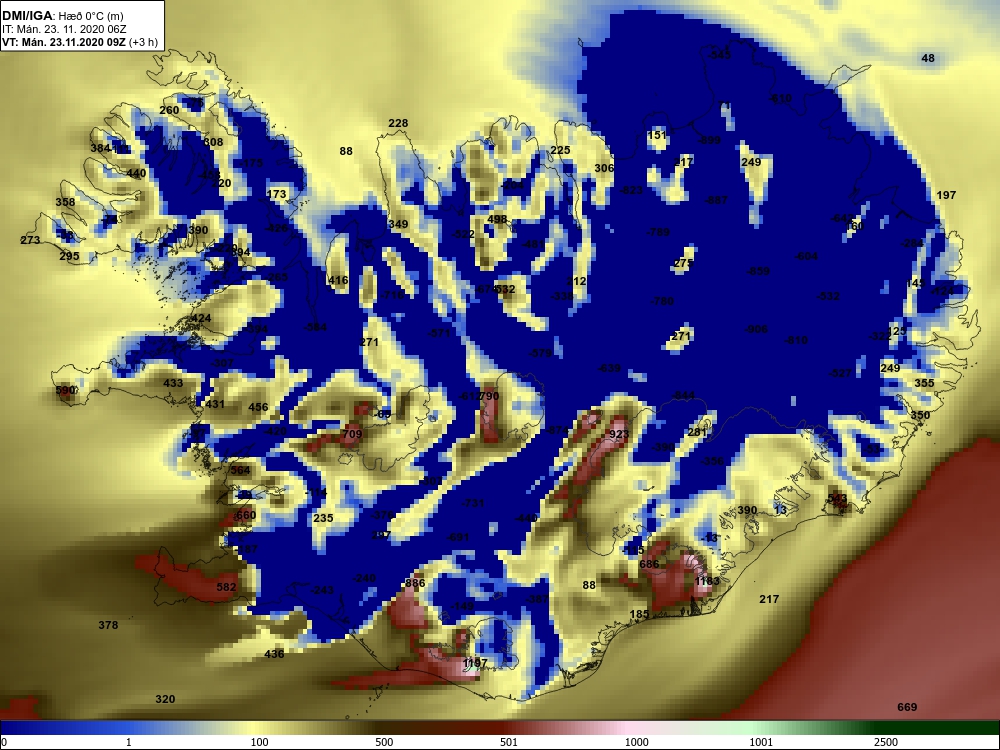Click the legend label 1001
This screenshot has width=1000, height=750.
pos(761,742)
